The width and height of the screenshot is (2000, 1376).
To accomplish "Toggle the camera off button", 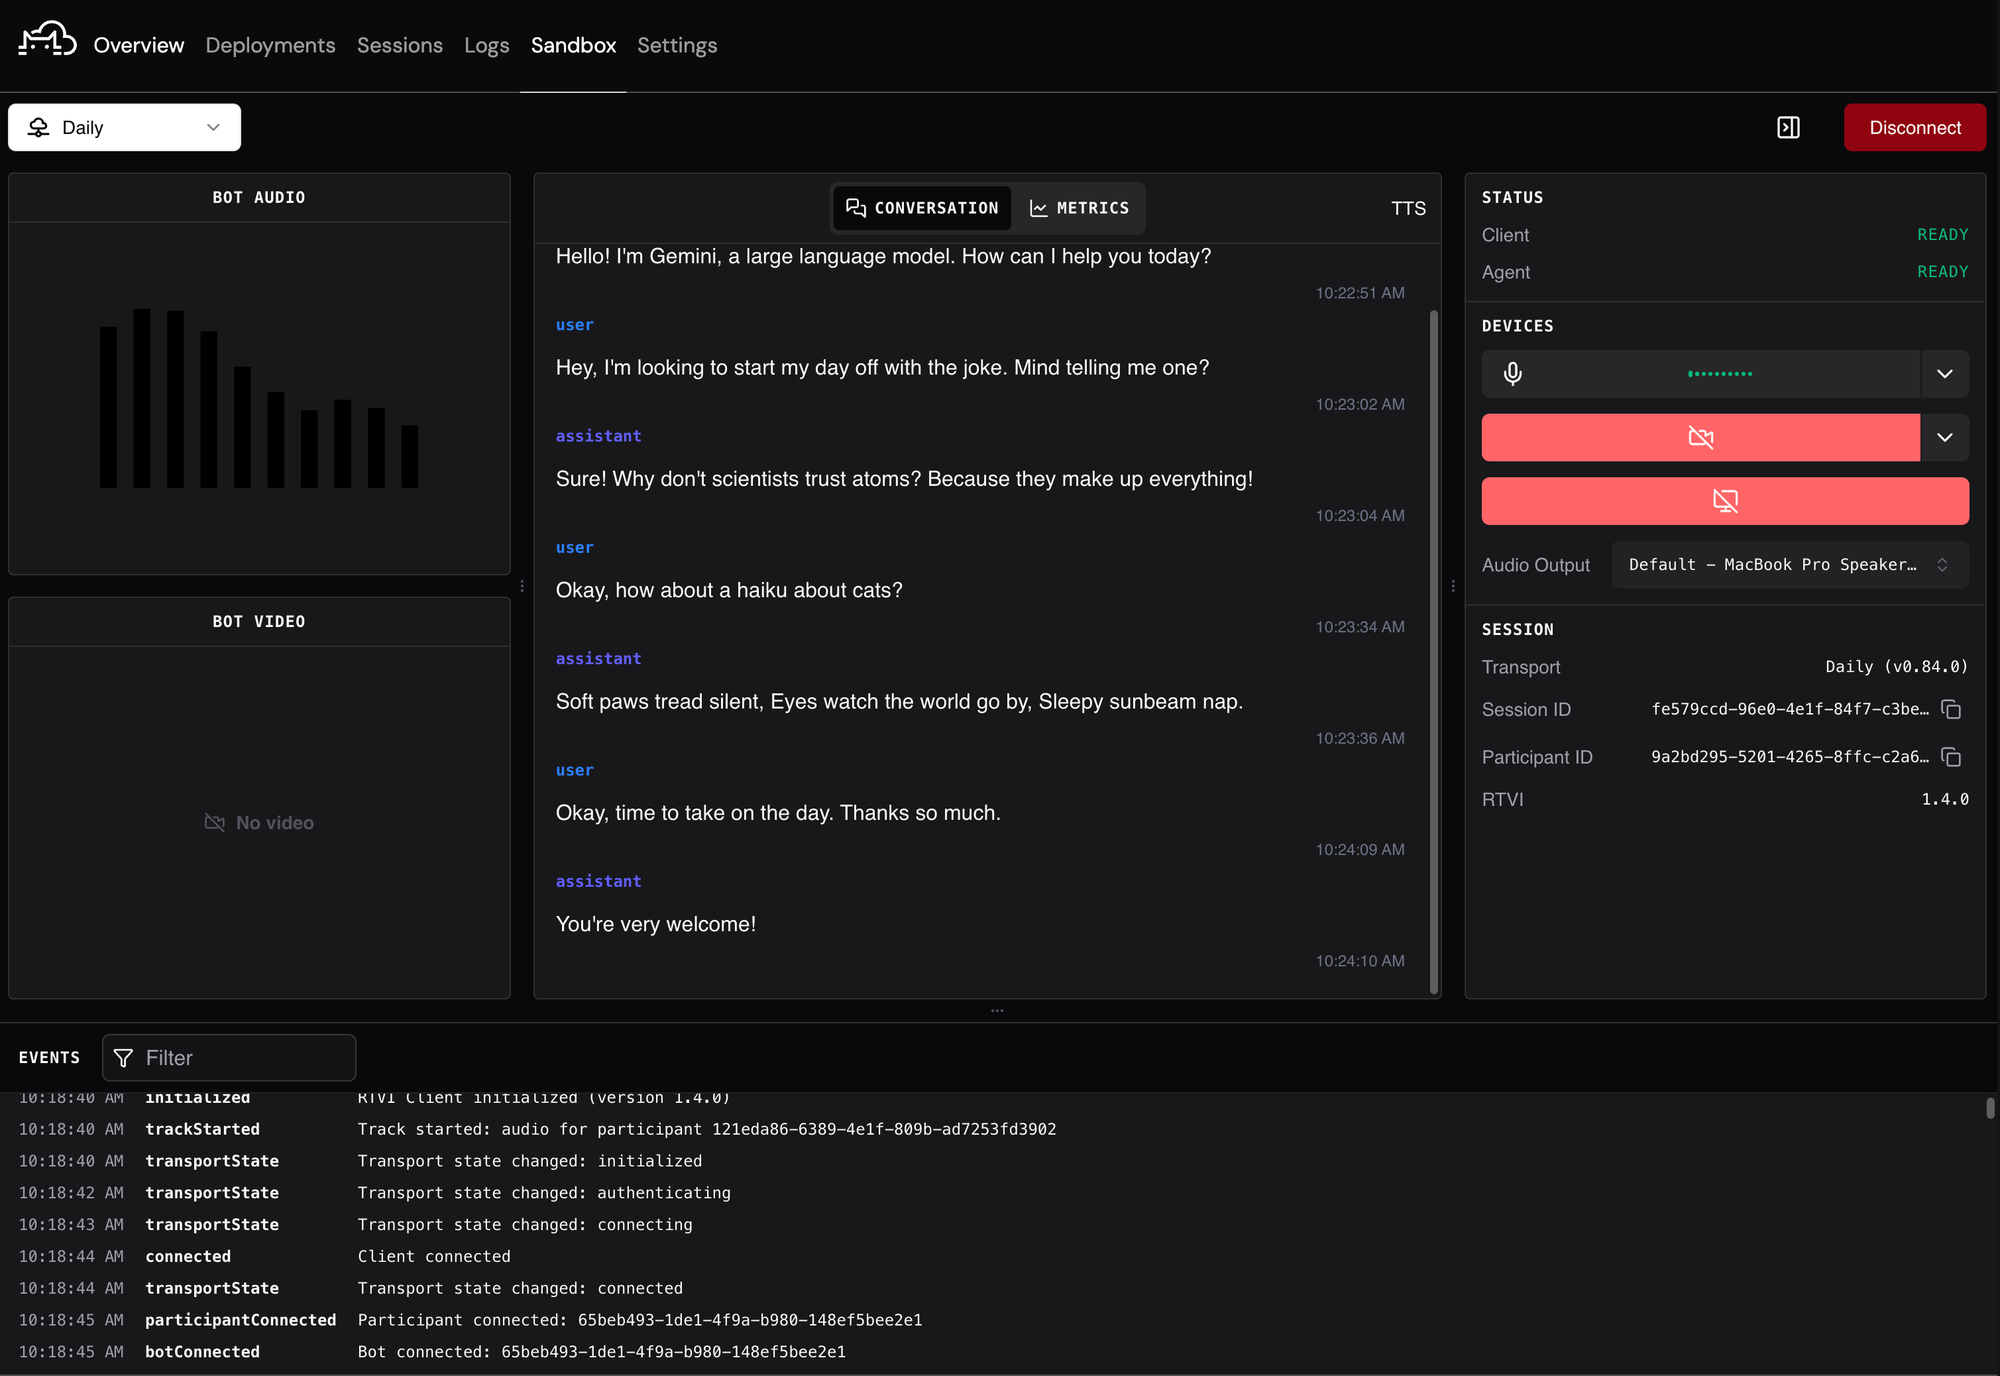I will click(1700, 437).
